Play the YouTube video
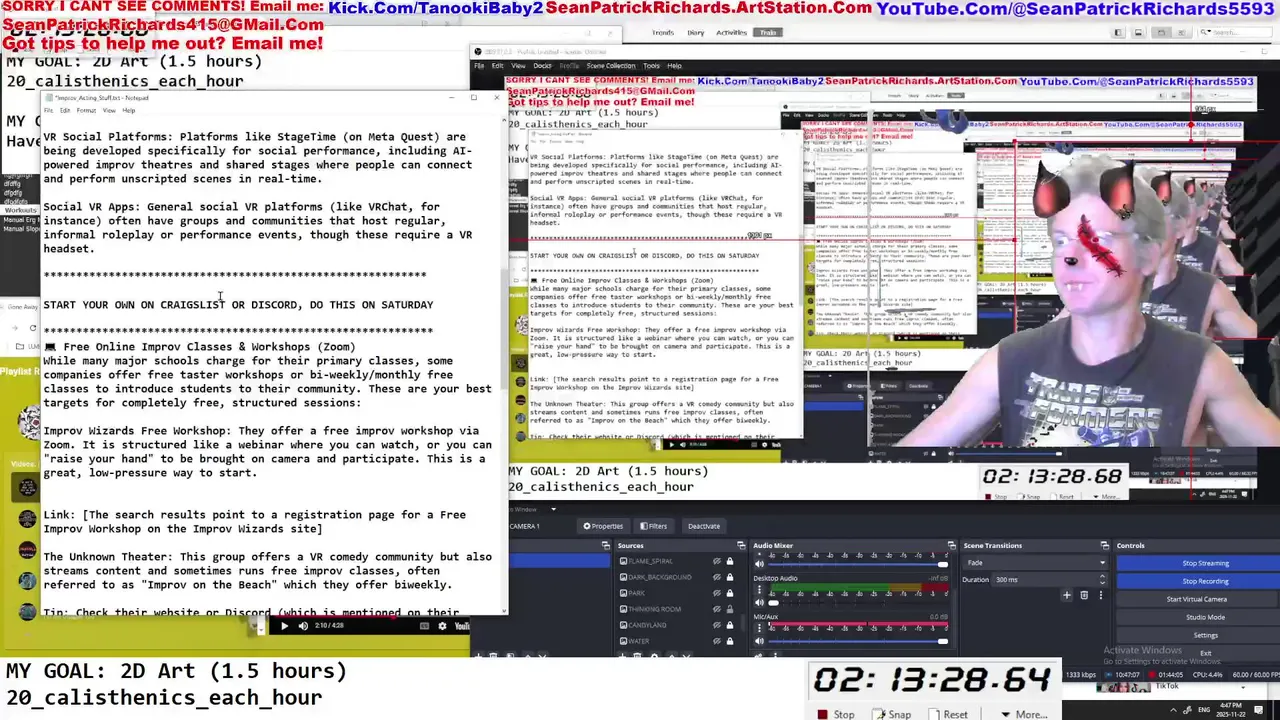The image size is (1280, 720). [x=284, y=626]
